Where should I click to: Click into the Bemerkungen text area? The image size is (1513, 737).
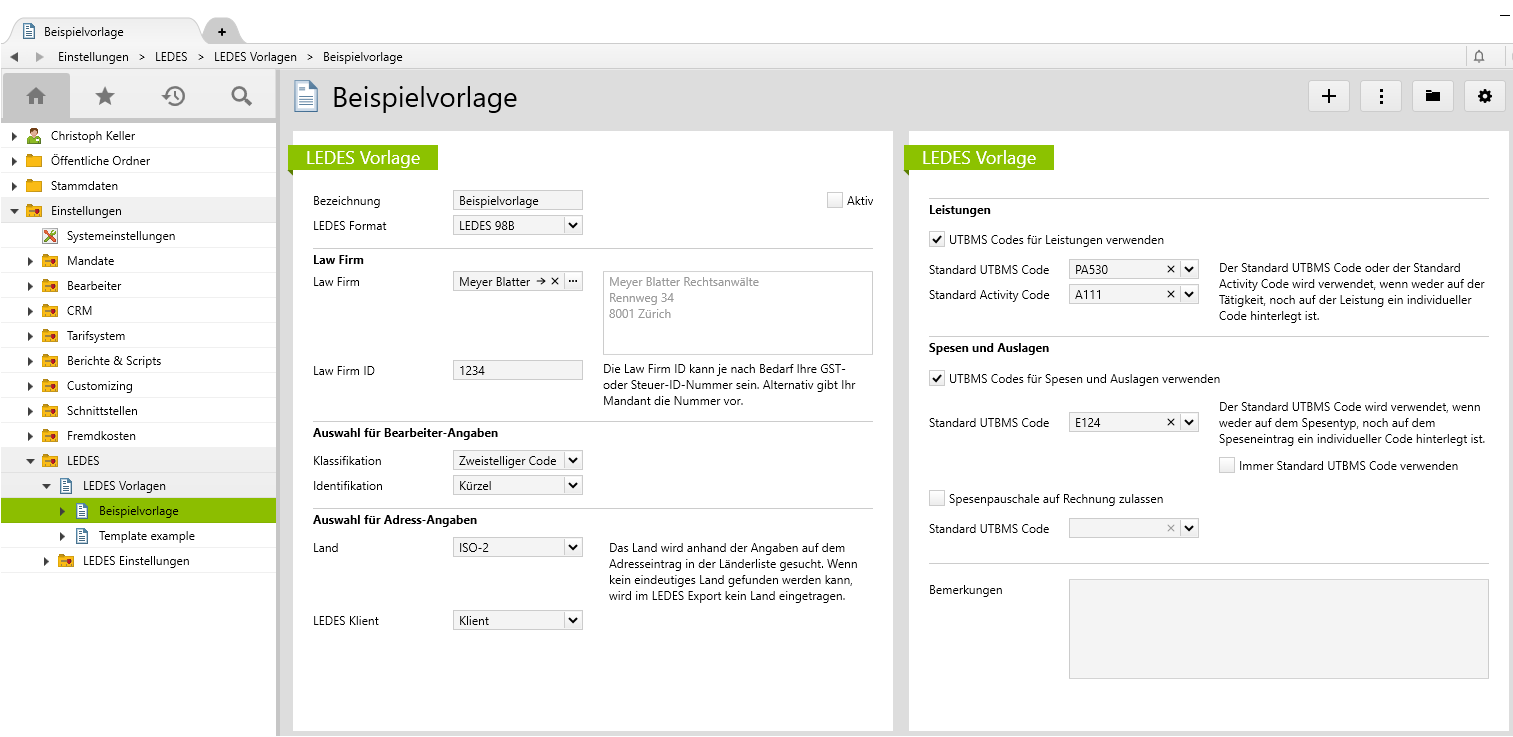click(x=1278, y=629)
